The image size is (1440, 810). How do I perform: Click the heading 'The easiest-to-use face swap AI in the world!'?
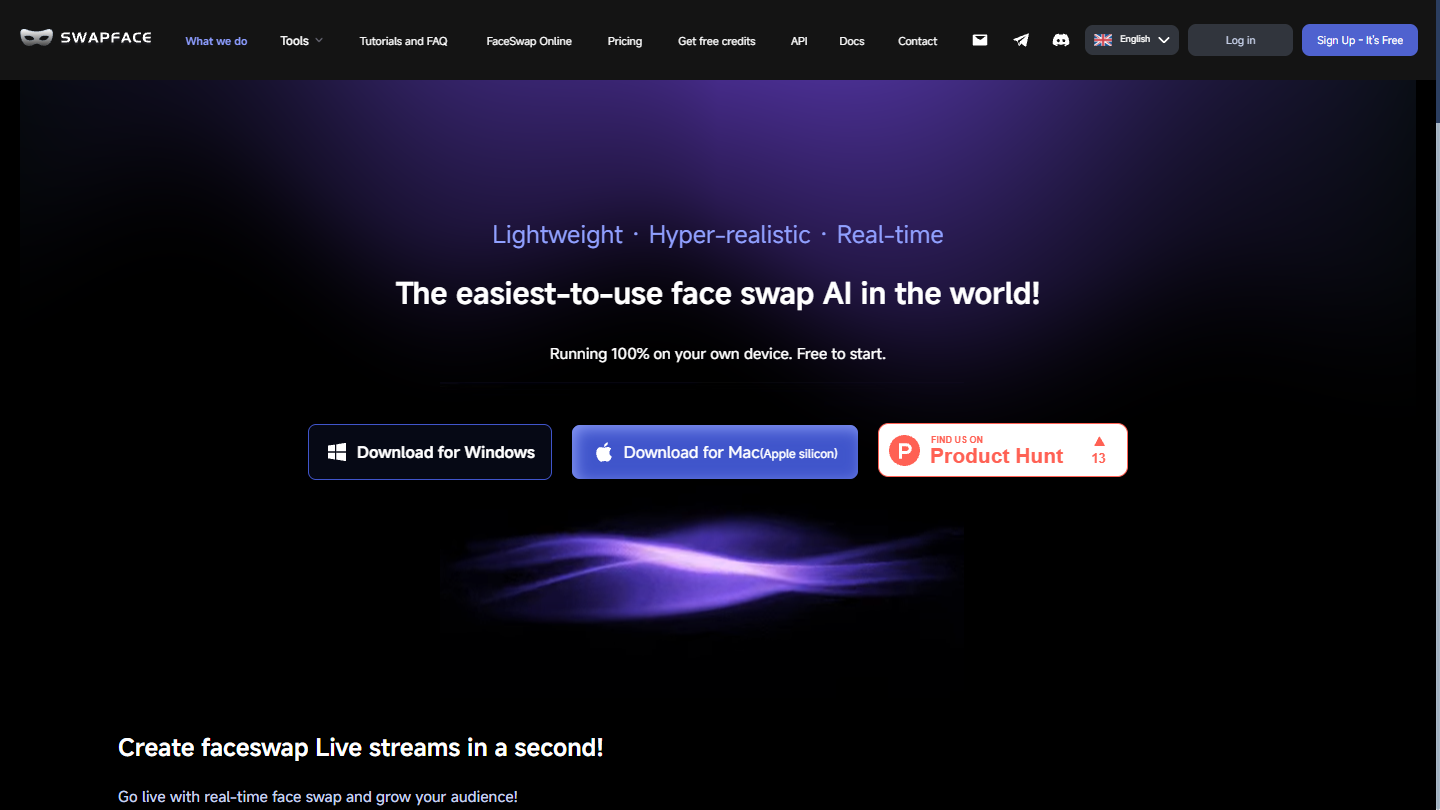[718, 294]
